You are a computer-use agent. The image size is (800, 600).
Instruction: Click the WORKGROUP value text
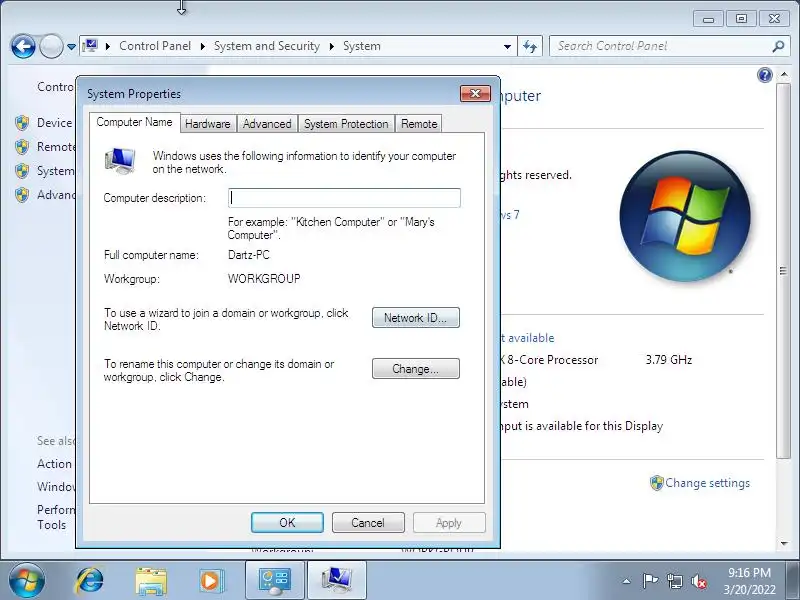(x=264, y=279)
